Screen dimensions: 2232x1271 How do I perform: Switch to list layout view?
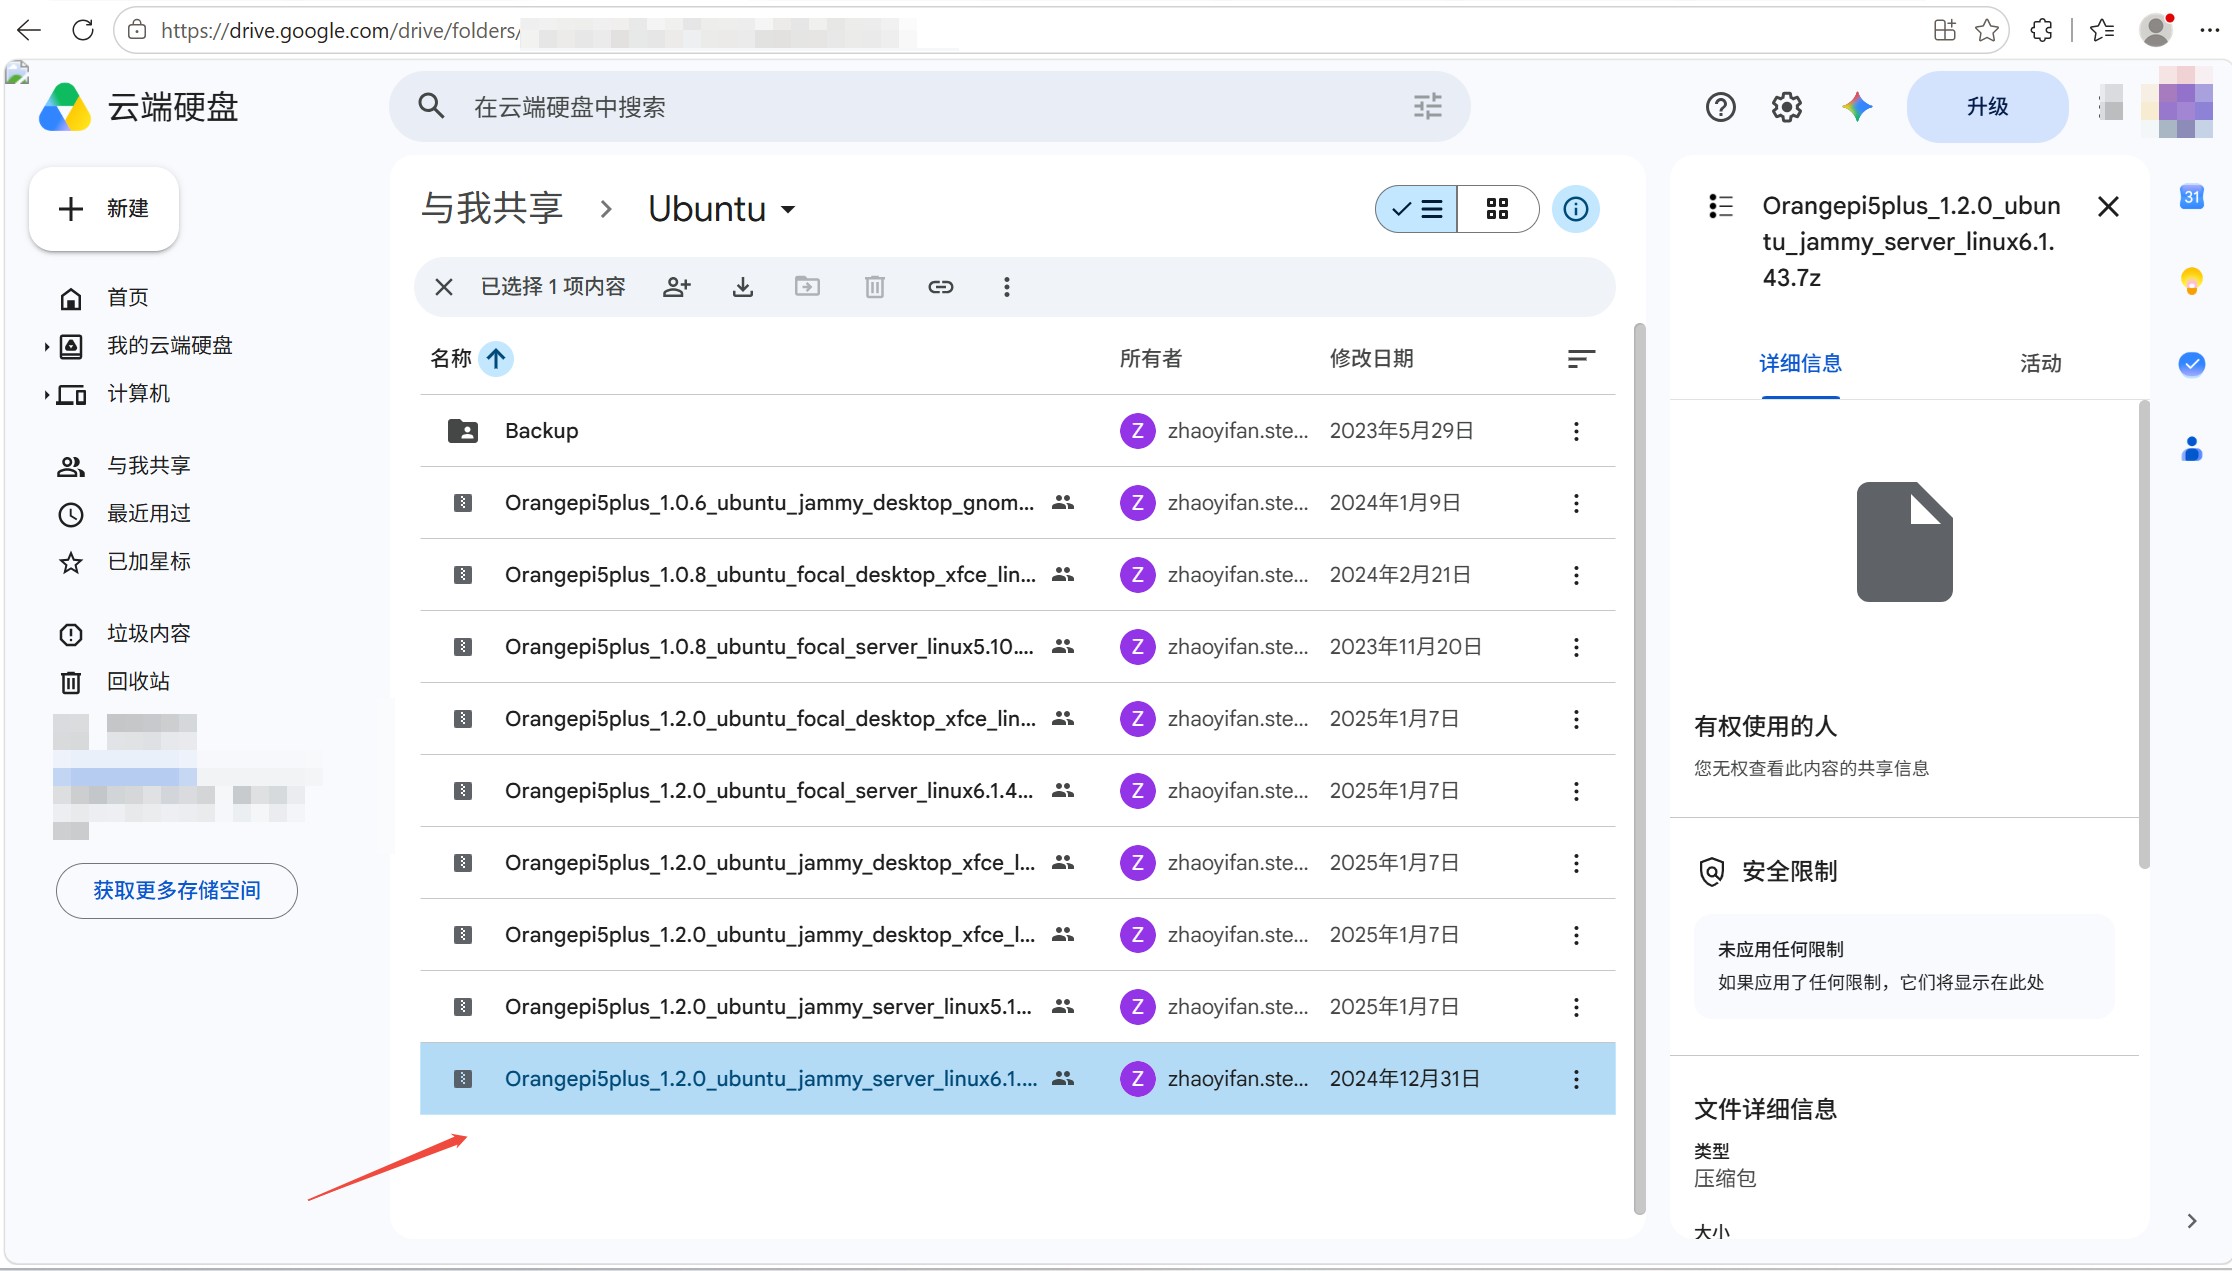pyautogui.click(x=1416, y=209)
